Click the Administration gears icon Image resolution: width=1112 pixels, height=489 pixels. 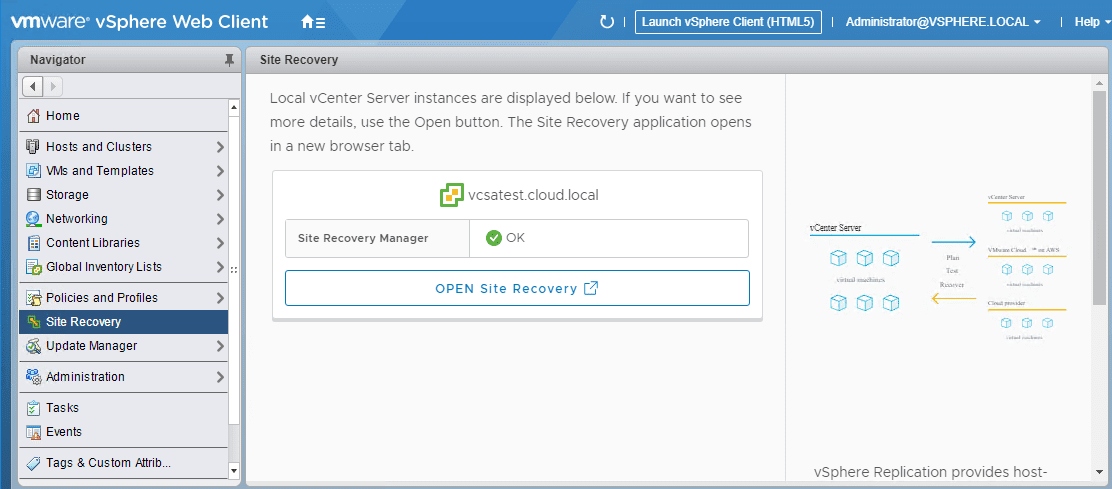[33, 376]
